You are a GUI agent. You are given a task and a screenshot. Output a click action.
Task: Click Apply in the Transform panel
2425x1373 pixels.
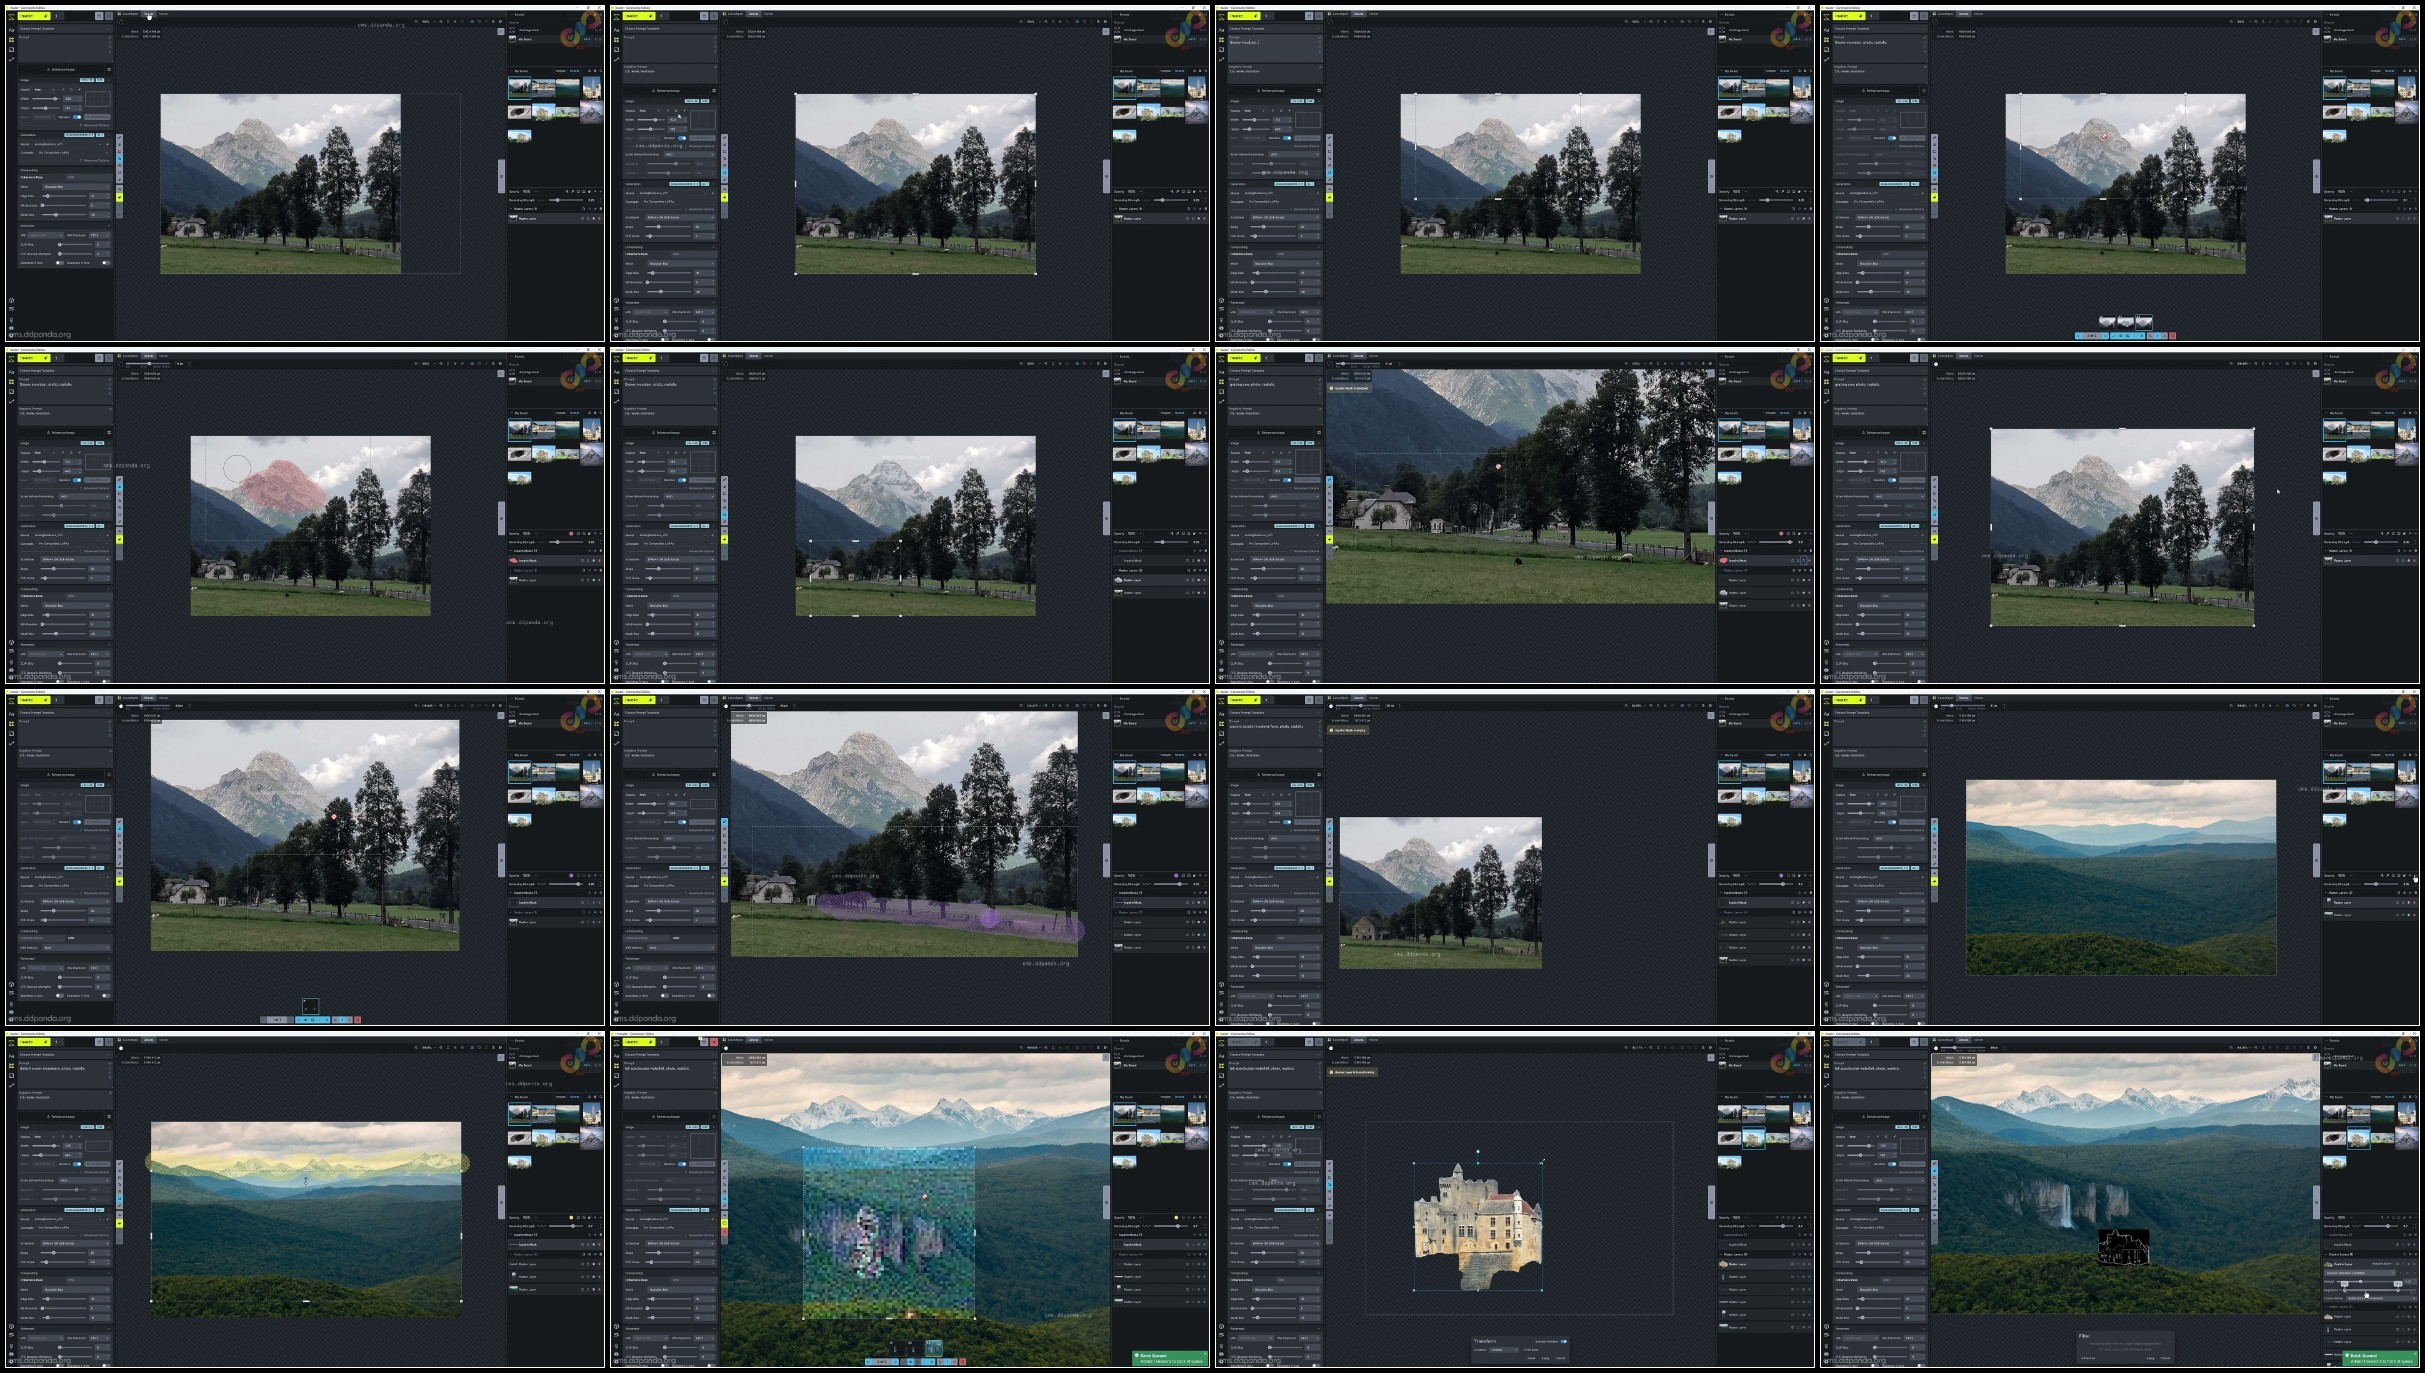1545,1358
